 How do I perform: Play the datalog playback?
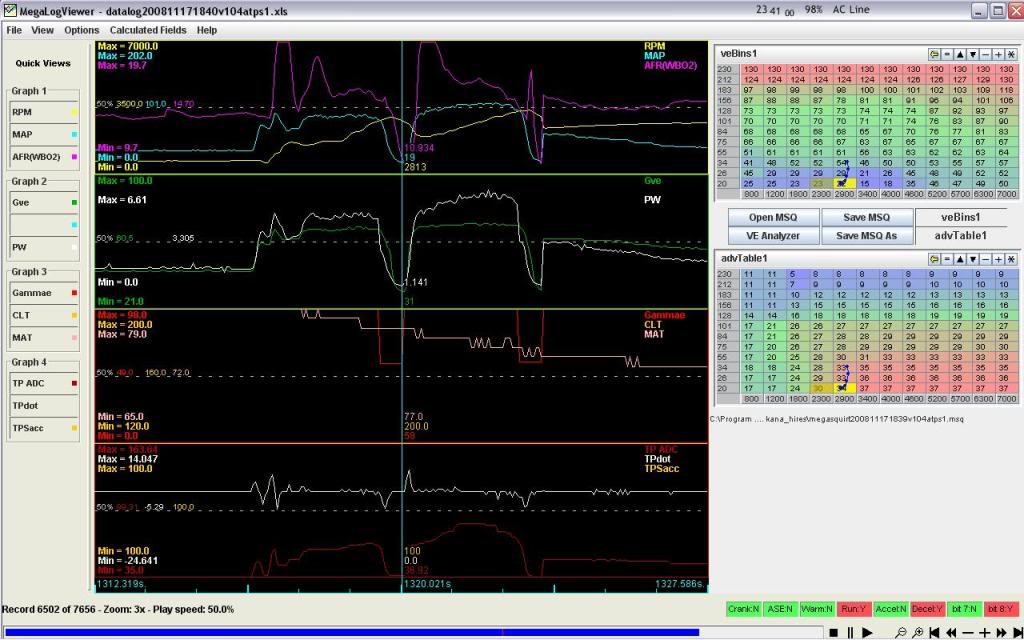click(868, 631)
